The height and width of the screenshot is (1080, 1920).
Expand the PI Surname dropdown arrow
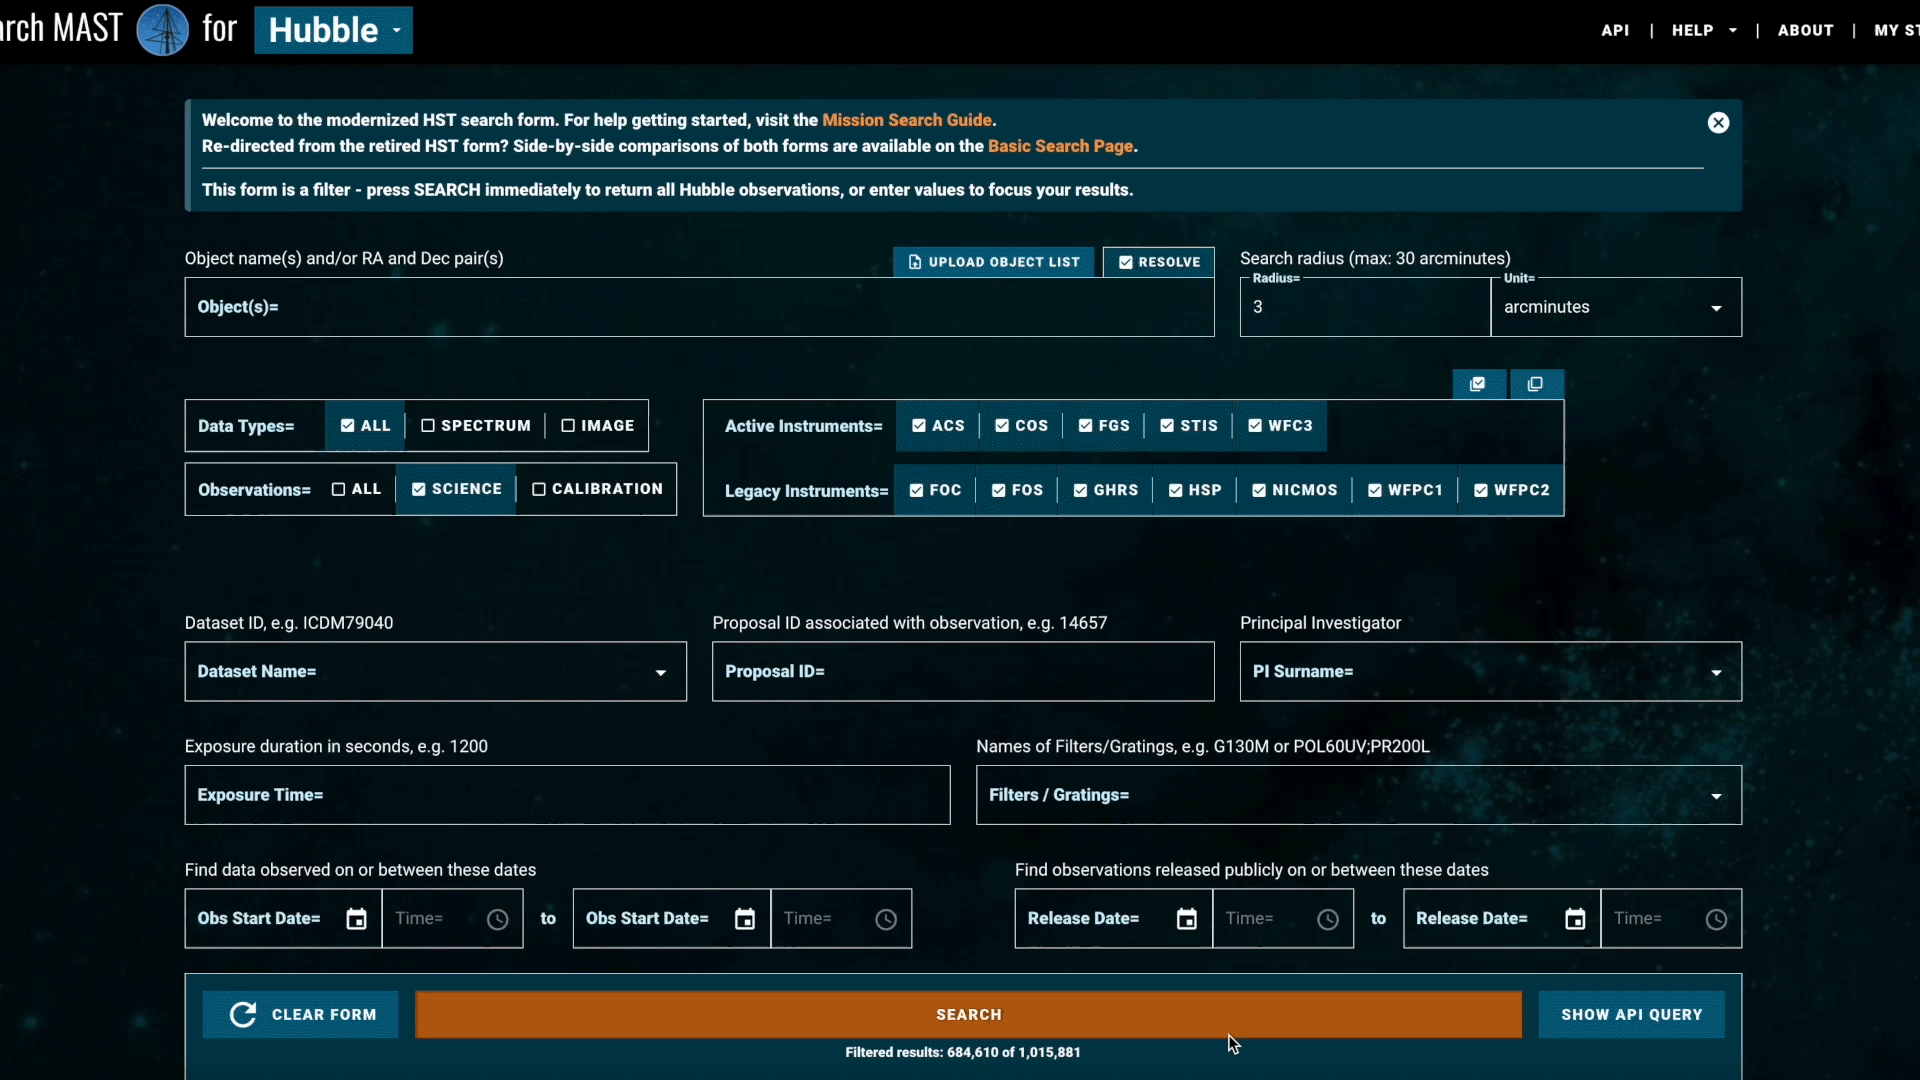pos(1716,673)
